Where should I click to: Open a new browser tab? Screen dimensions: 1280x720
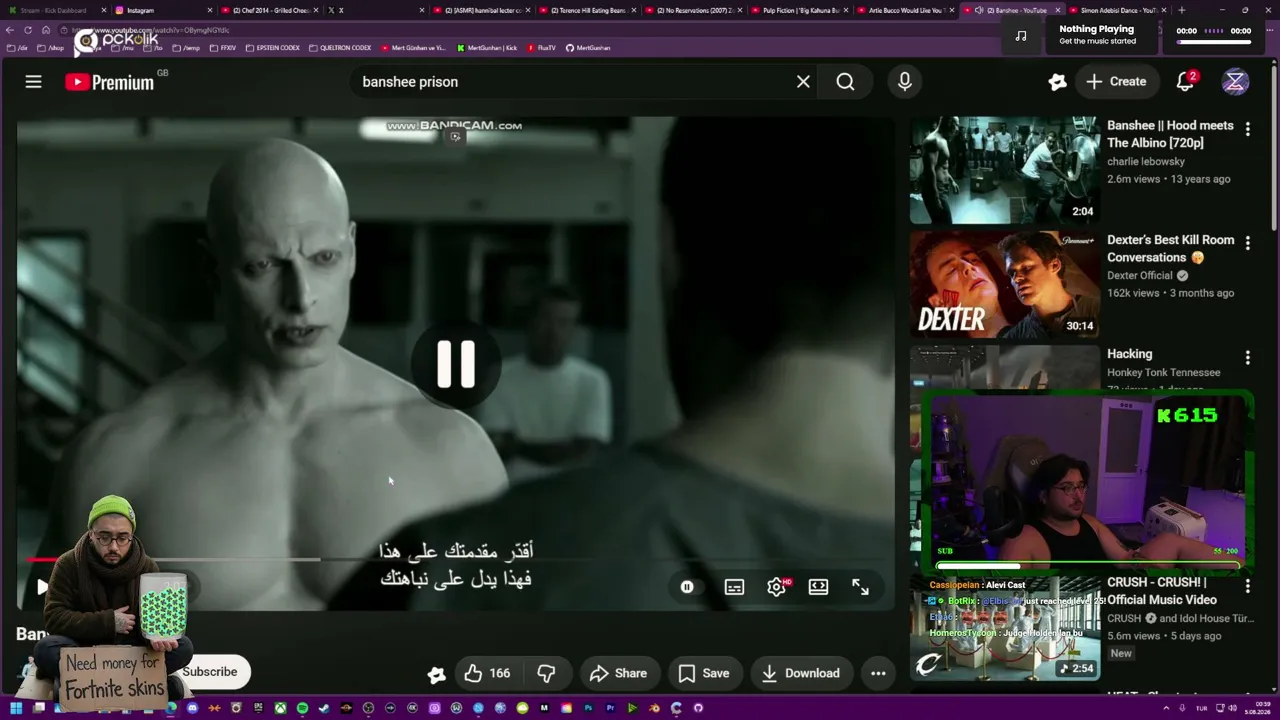1181,10
